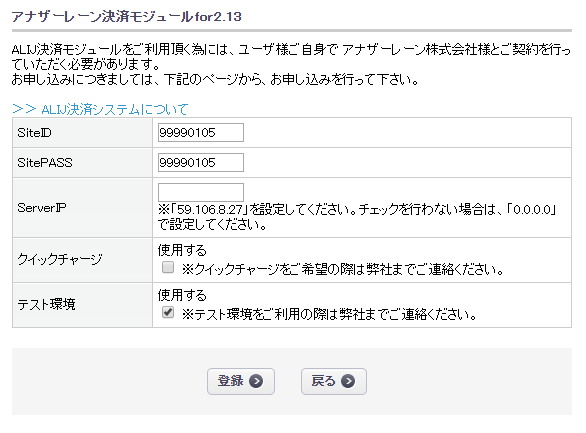Click the ServerIP row label

pos(42,208)
